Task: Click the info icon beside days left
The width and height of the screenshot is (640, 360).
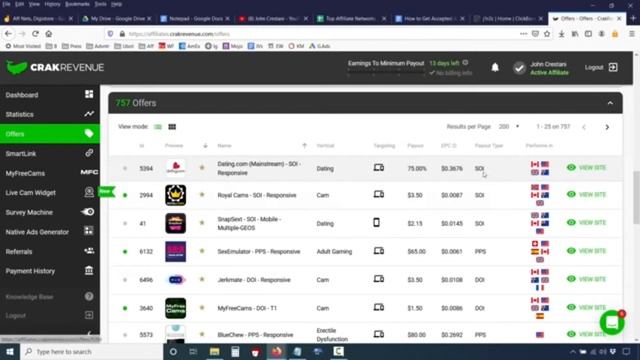Action: (x=465, y=63)
